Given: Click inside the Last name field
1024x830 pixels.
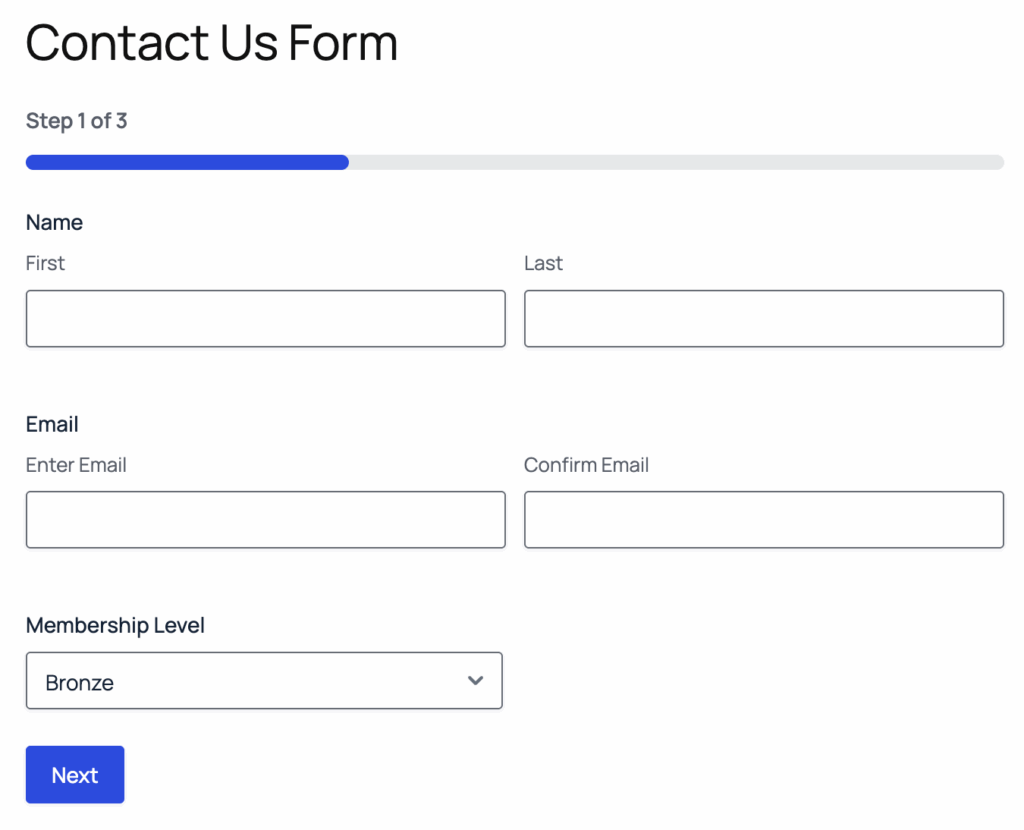Looking at the screenshot, I should (x=763, y=318).
